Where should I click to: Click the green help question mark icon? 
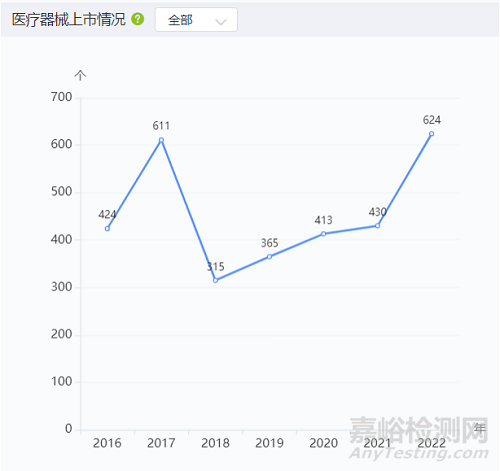(137, 19)
